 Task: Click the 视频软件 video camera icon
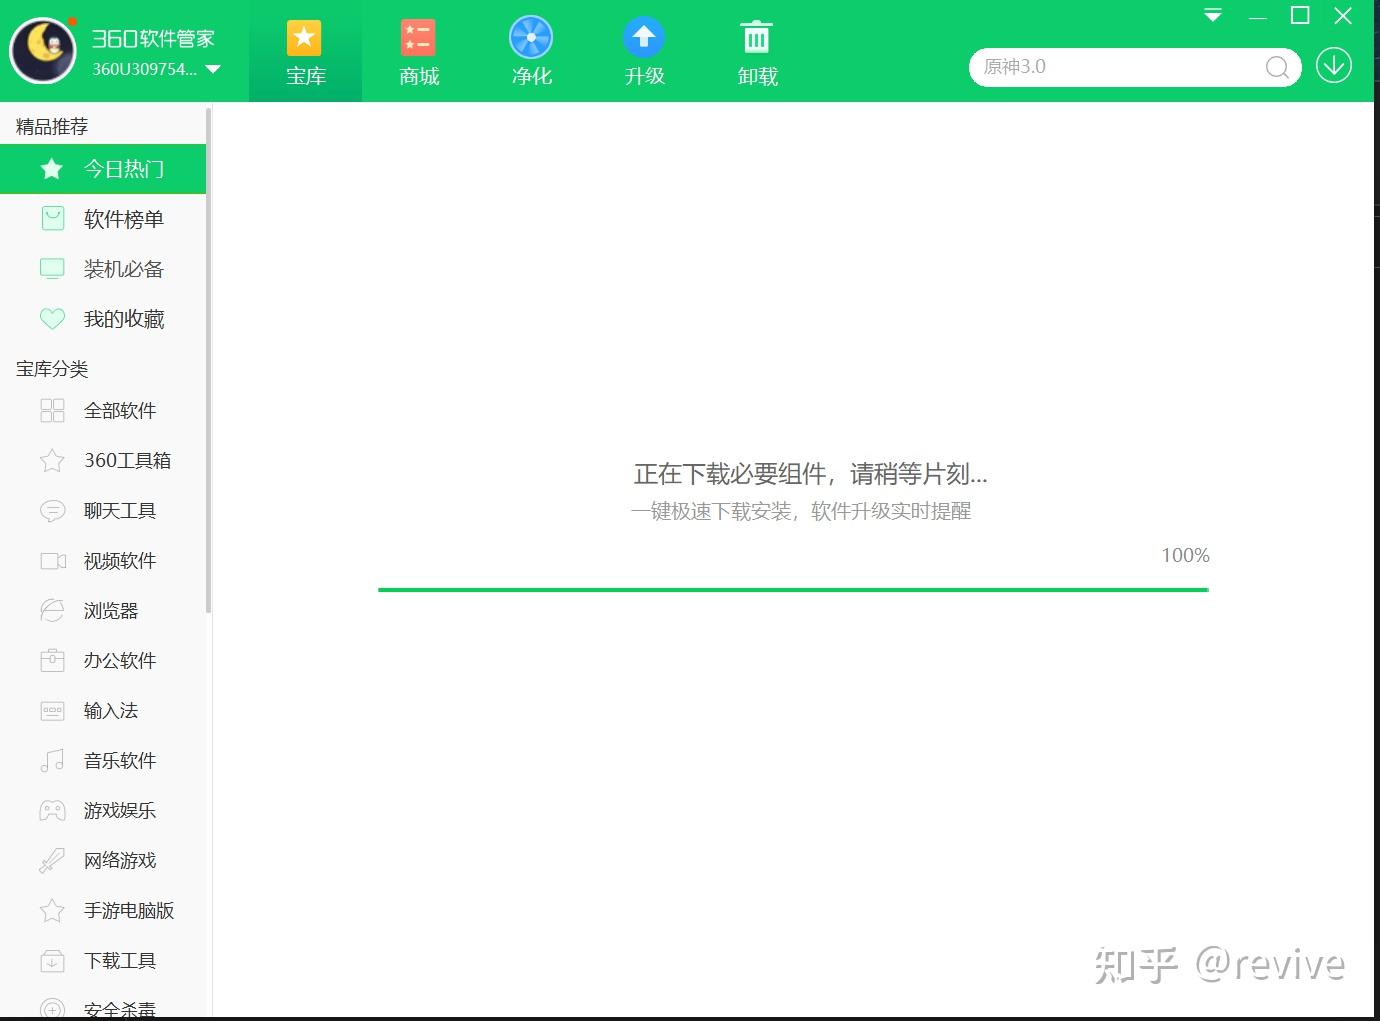click(52, 560)
